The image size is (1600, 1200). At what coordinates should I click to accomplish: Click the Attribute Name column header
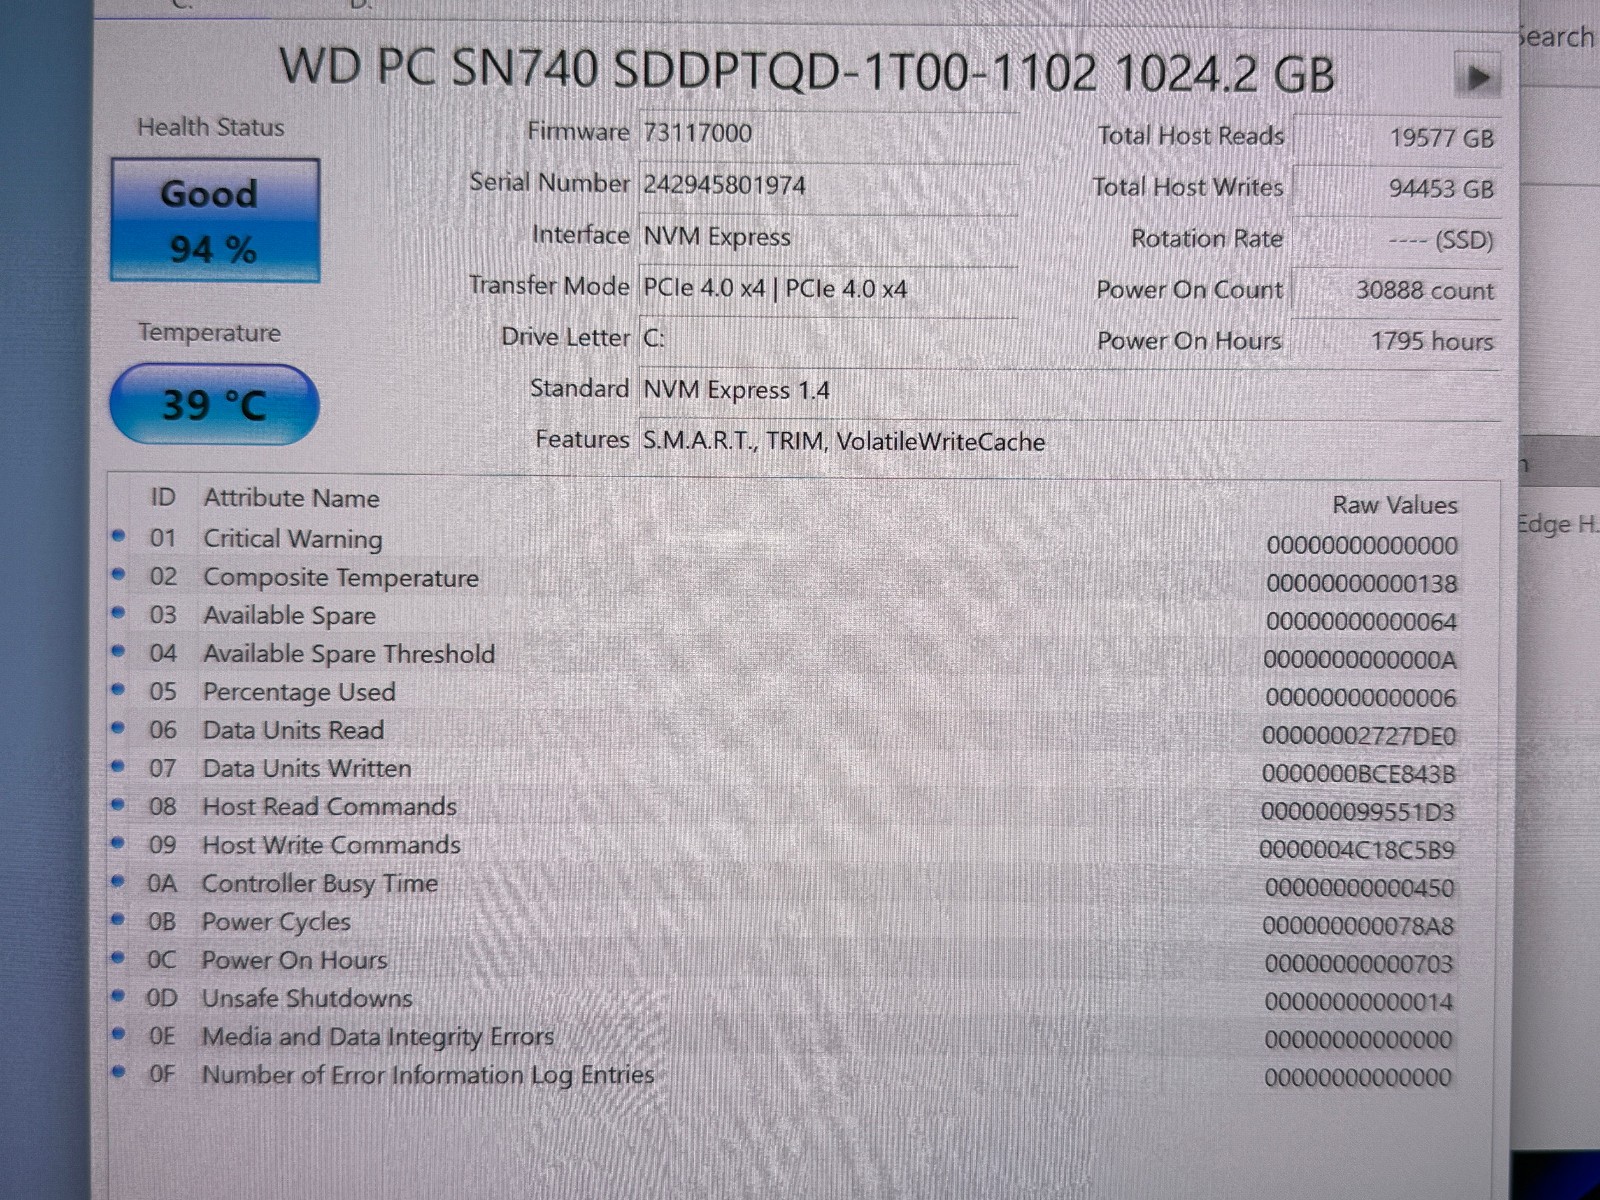click(x=292, y=498)
